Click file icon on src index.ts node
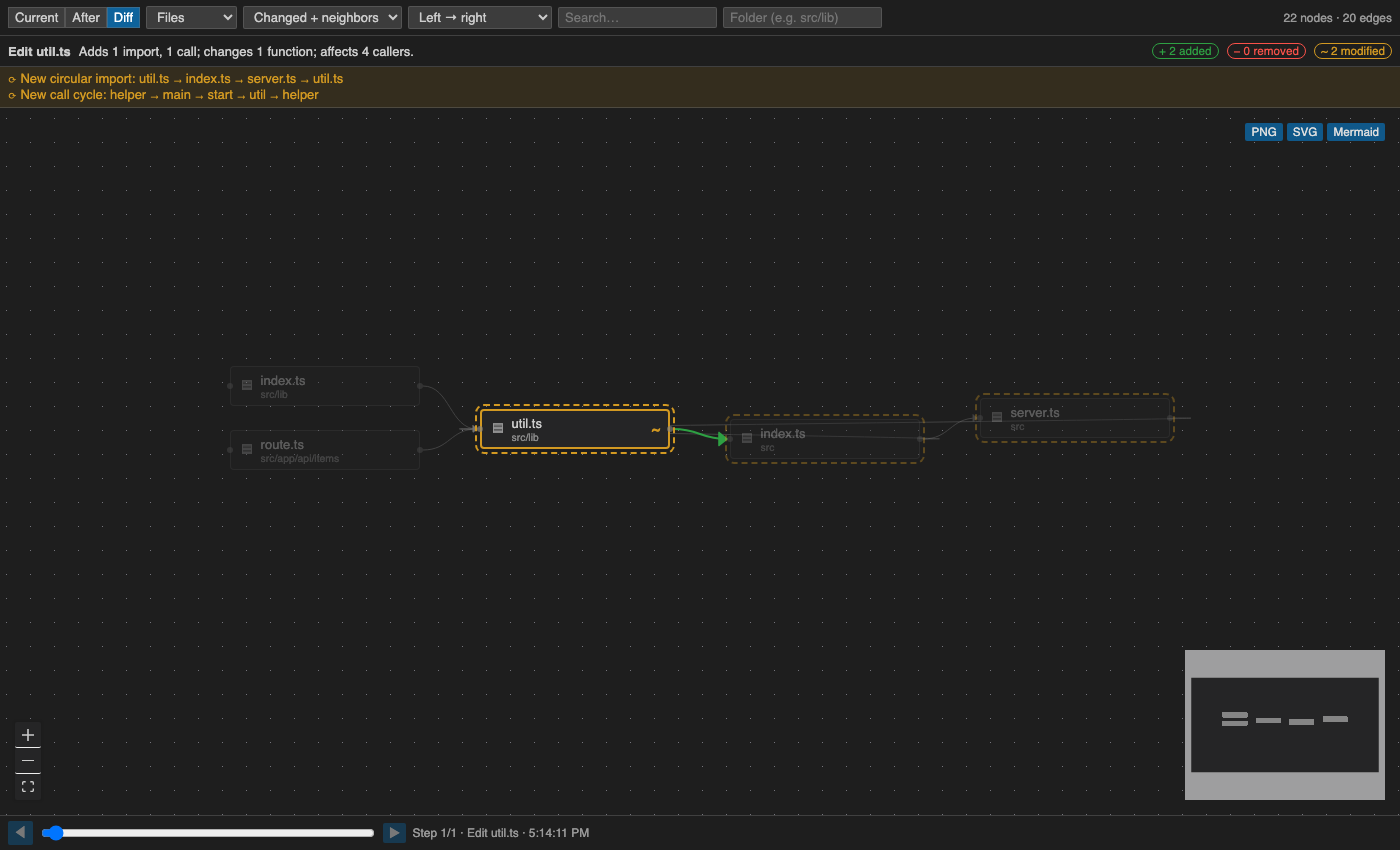This screenshot has height=850, width=1400. (747, 438)
